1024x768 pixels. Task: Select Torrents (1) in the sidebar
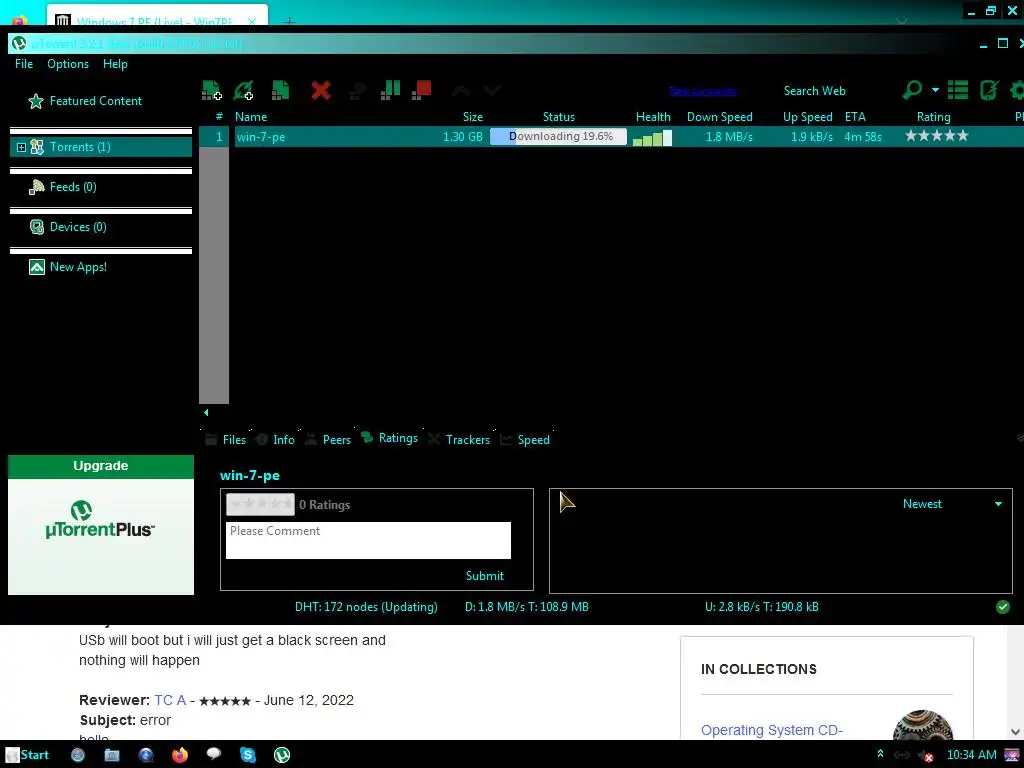(x=80, y=147)
